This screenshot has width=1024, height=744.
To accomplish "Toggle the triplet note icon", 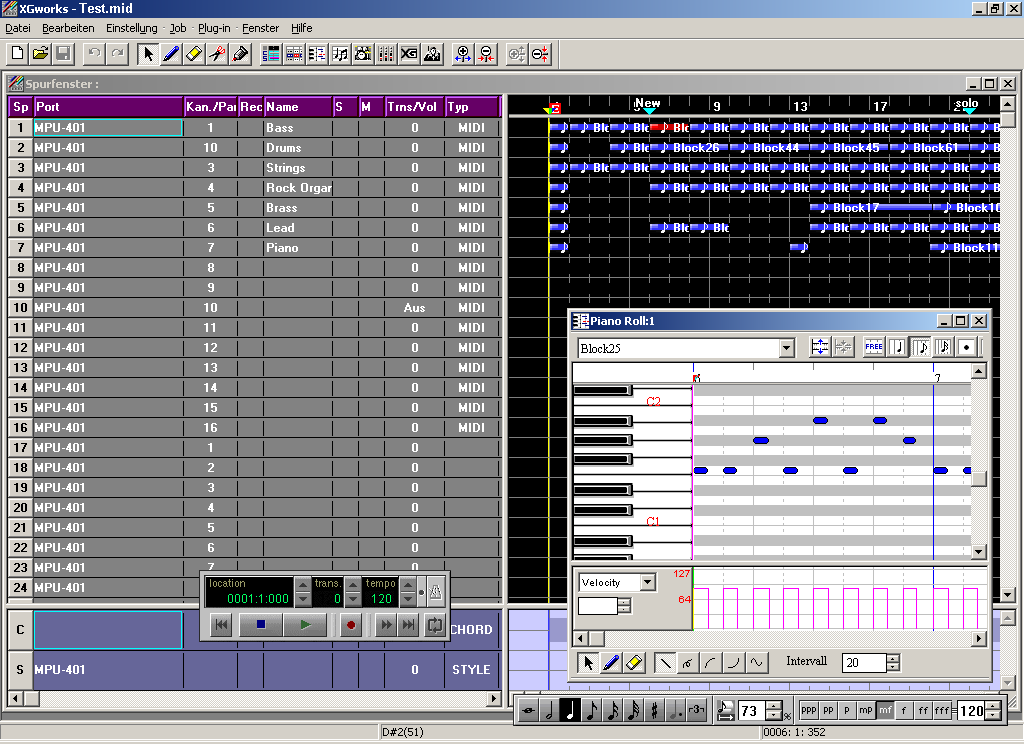I will (696, 711).
